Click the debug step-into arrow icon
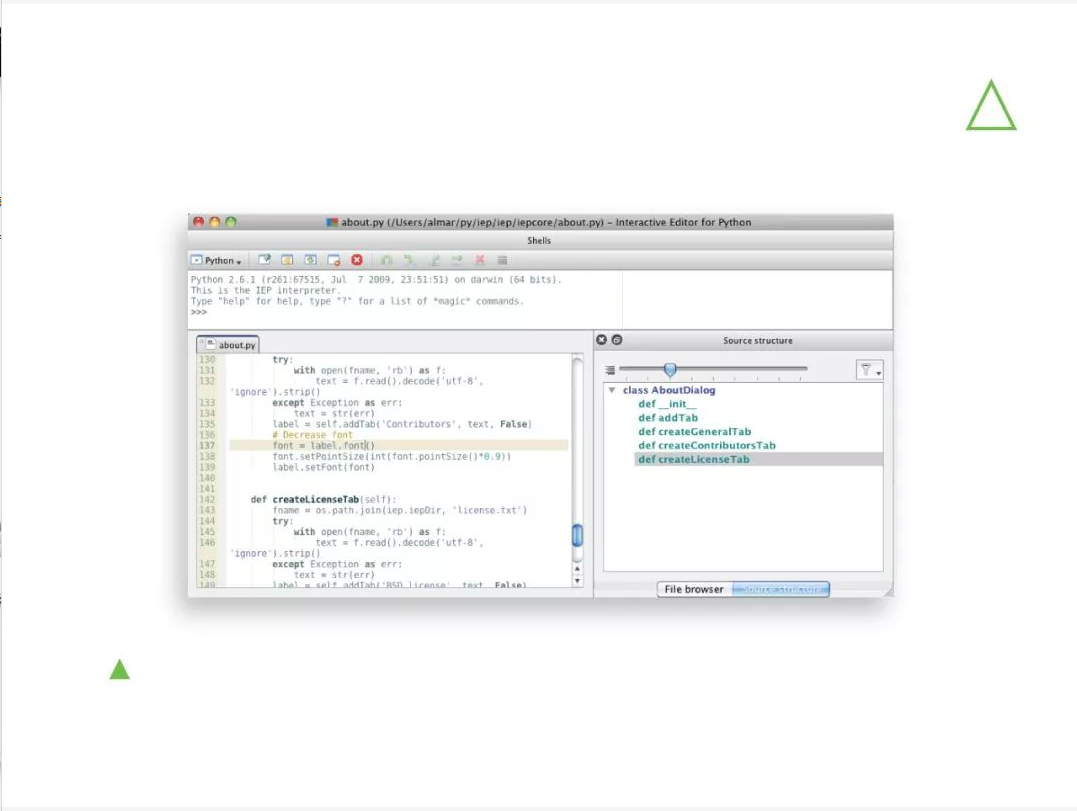The image size is (1077, 811). (x=409, y=260)
